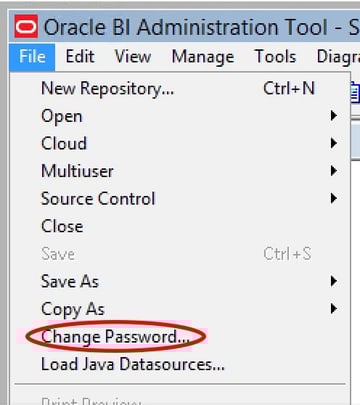Open the View menu
The height and width of the screenshot is (405, 360).
click(x=133, y=57)
